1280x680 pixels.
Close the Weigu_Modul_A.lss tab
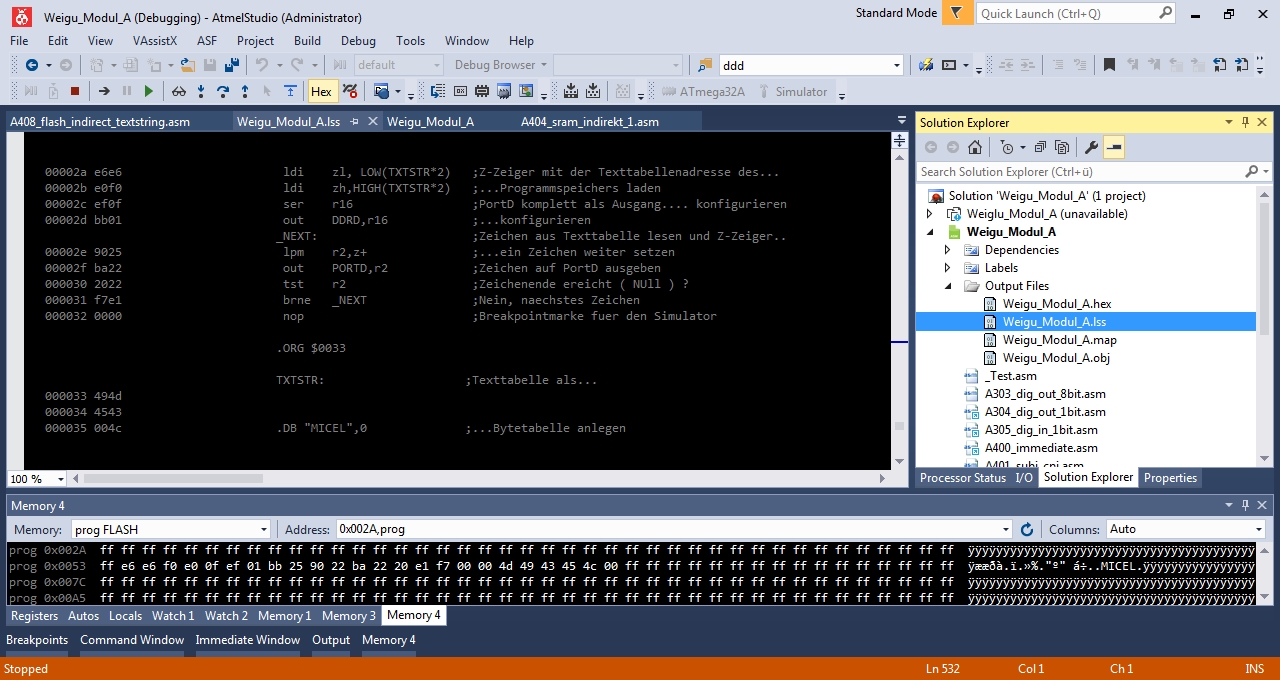pyautogui.click(x=372, y=121)
